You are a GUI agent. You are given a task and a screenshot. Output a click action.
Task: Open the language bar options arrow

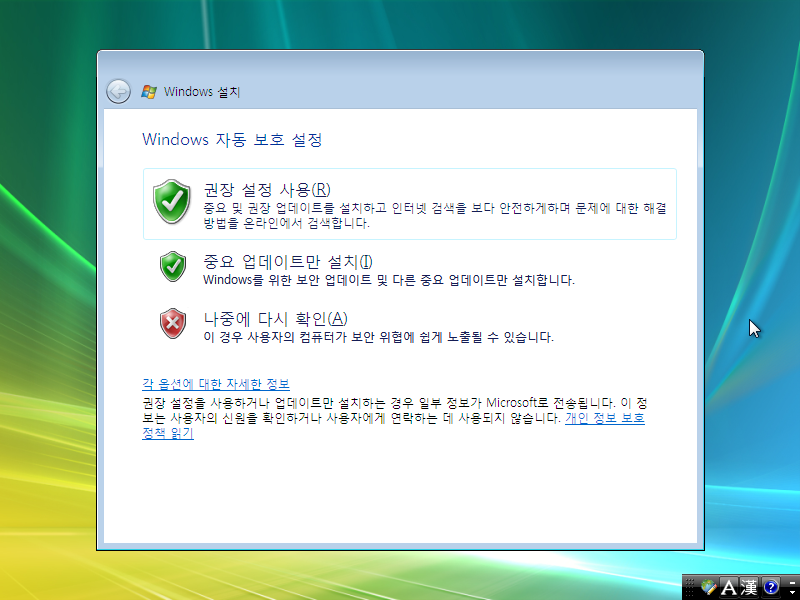tap(792, 592)
